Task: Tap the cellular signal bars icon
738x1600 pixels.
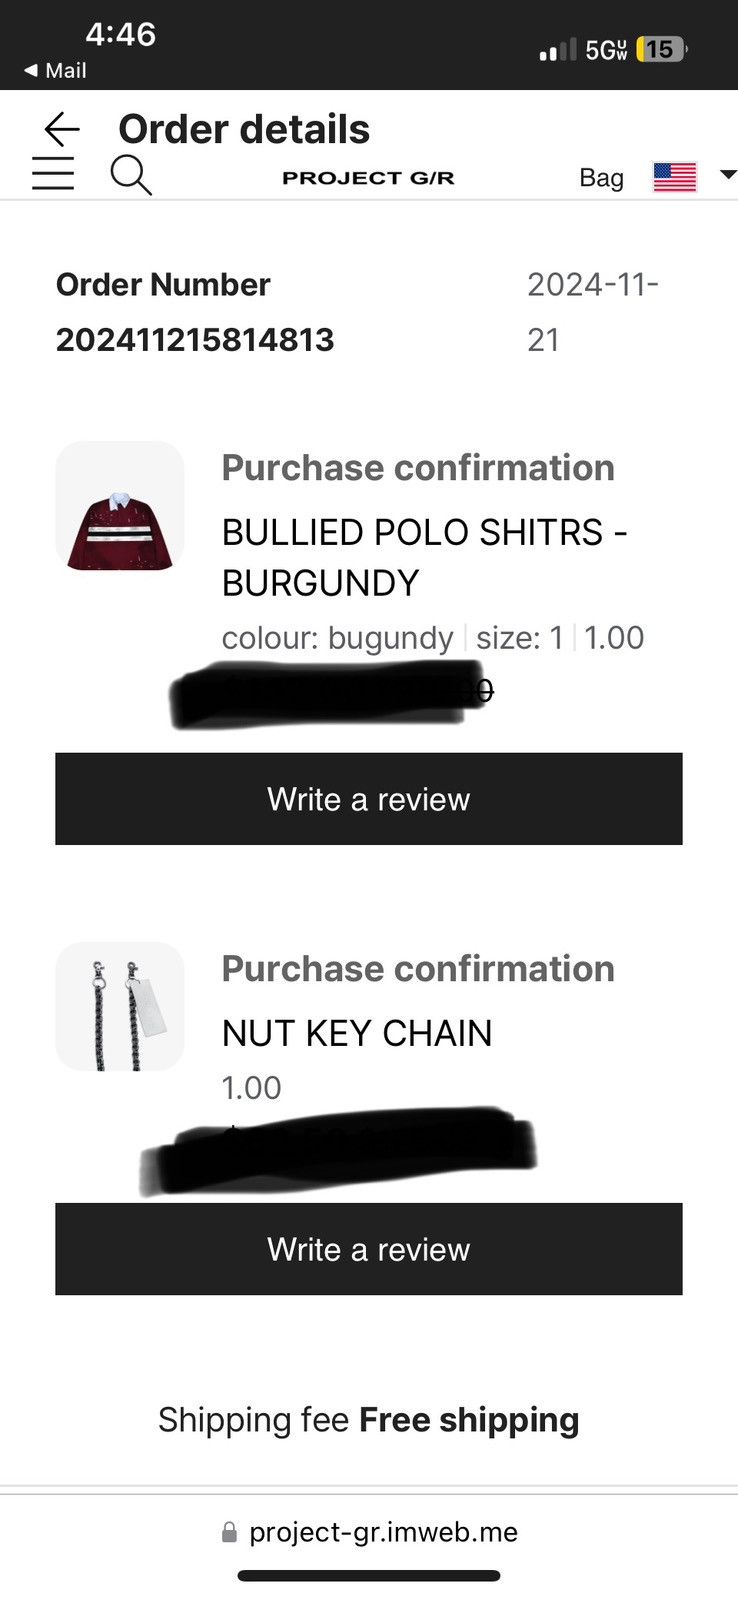Action: [557, 50]
